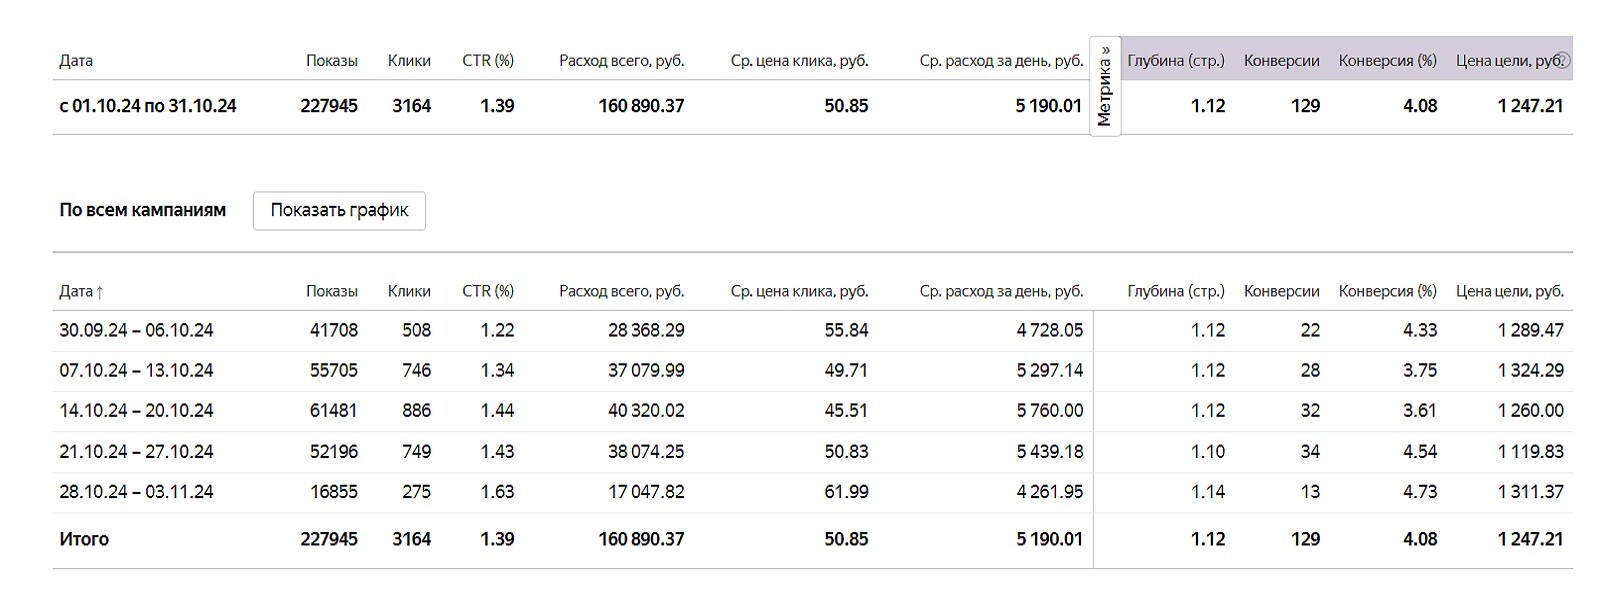Toggle sort arrow on Дата ↑ column header
Viewport: 1600px width, 600px height.
[81, 291]
